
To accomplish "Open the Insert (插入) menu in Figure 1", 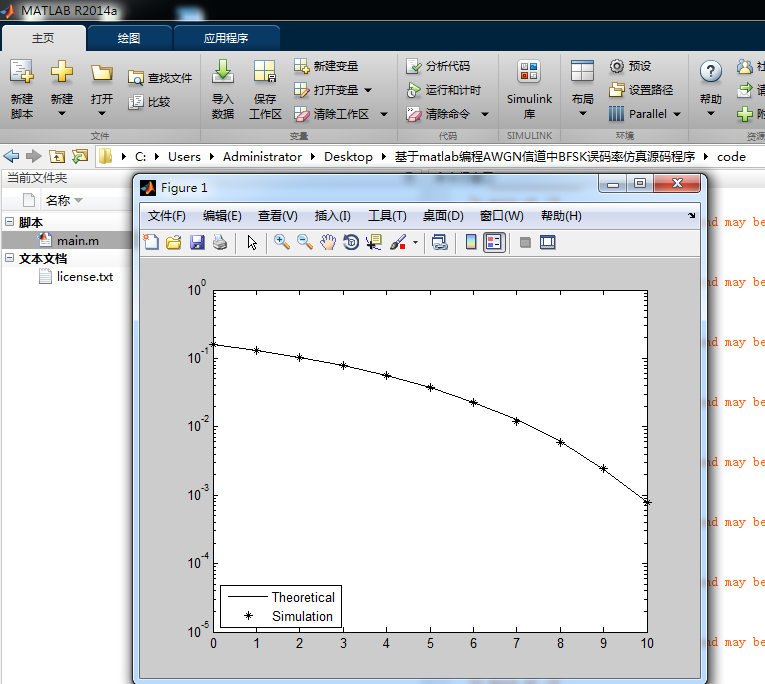I will point(333,216).
